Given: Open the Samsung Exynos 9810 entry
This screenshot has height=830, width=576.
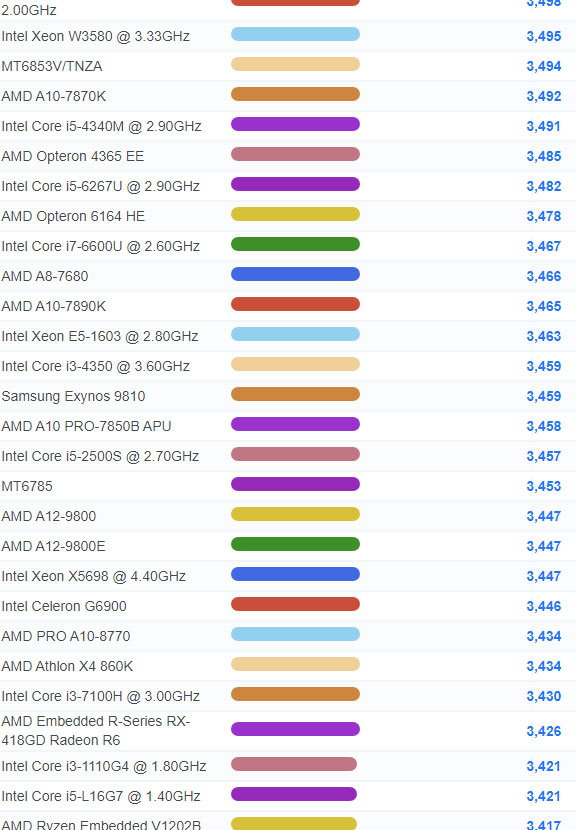Looking at the screenshot, I should coord(73,396).
